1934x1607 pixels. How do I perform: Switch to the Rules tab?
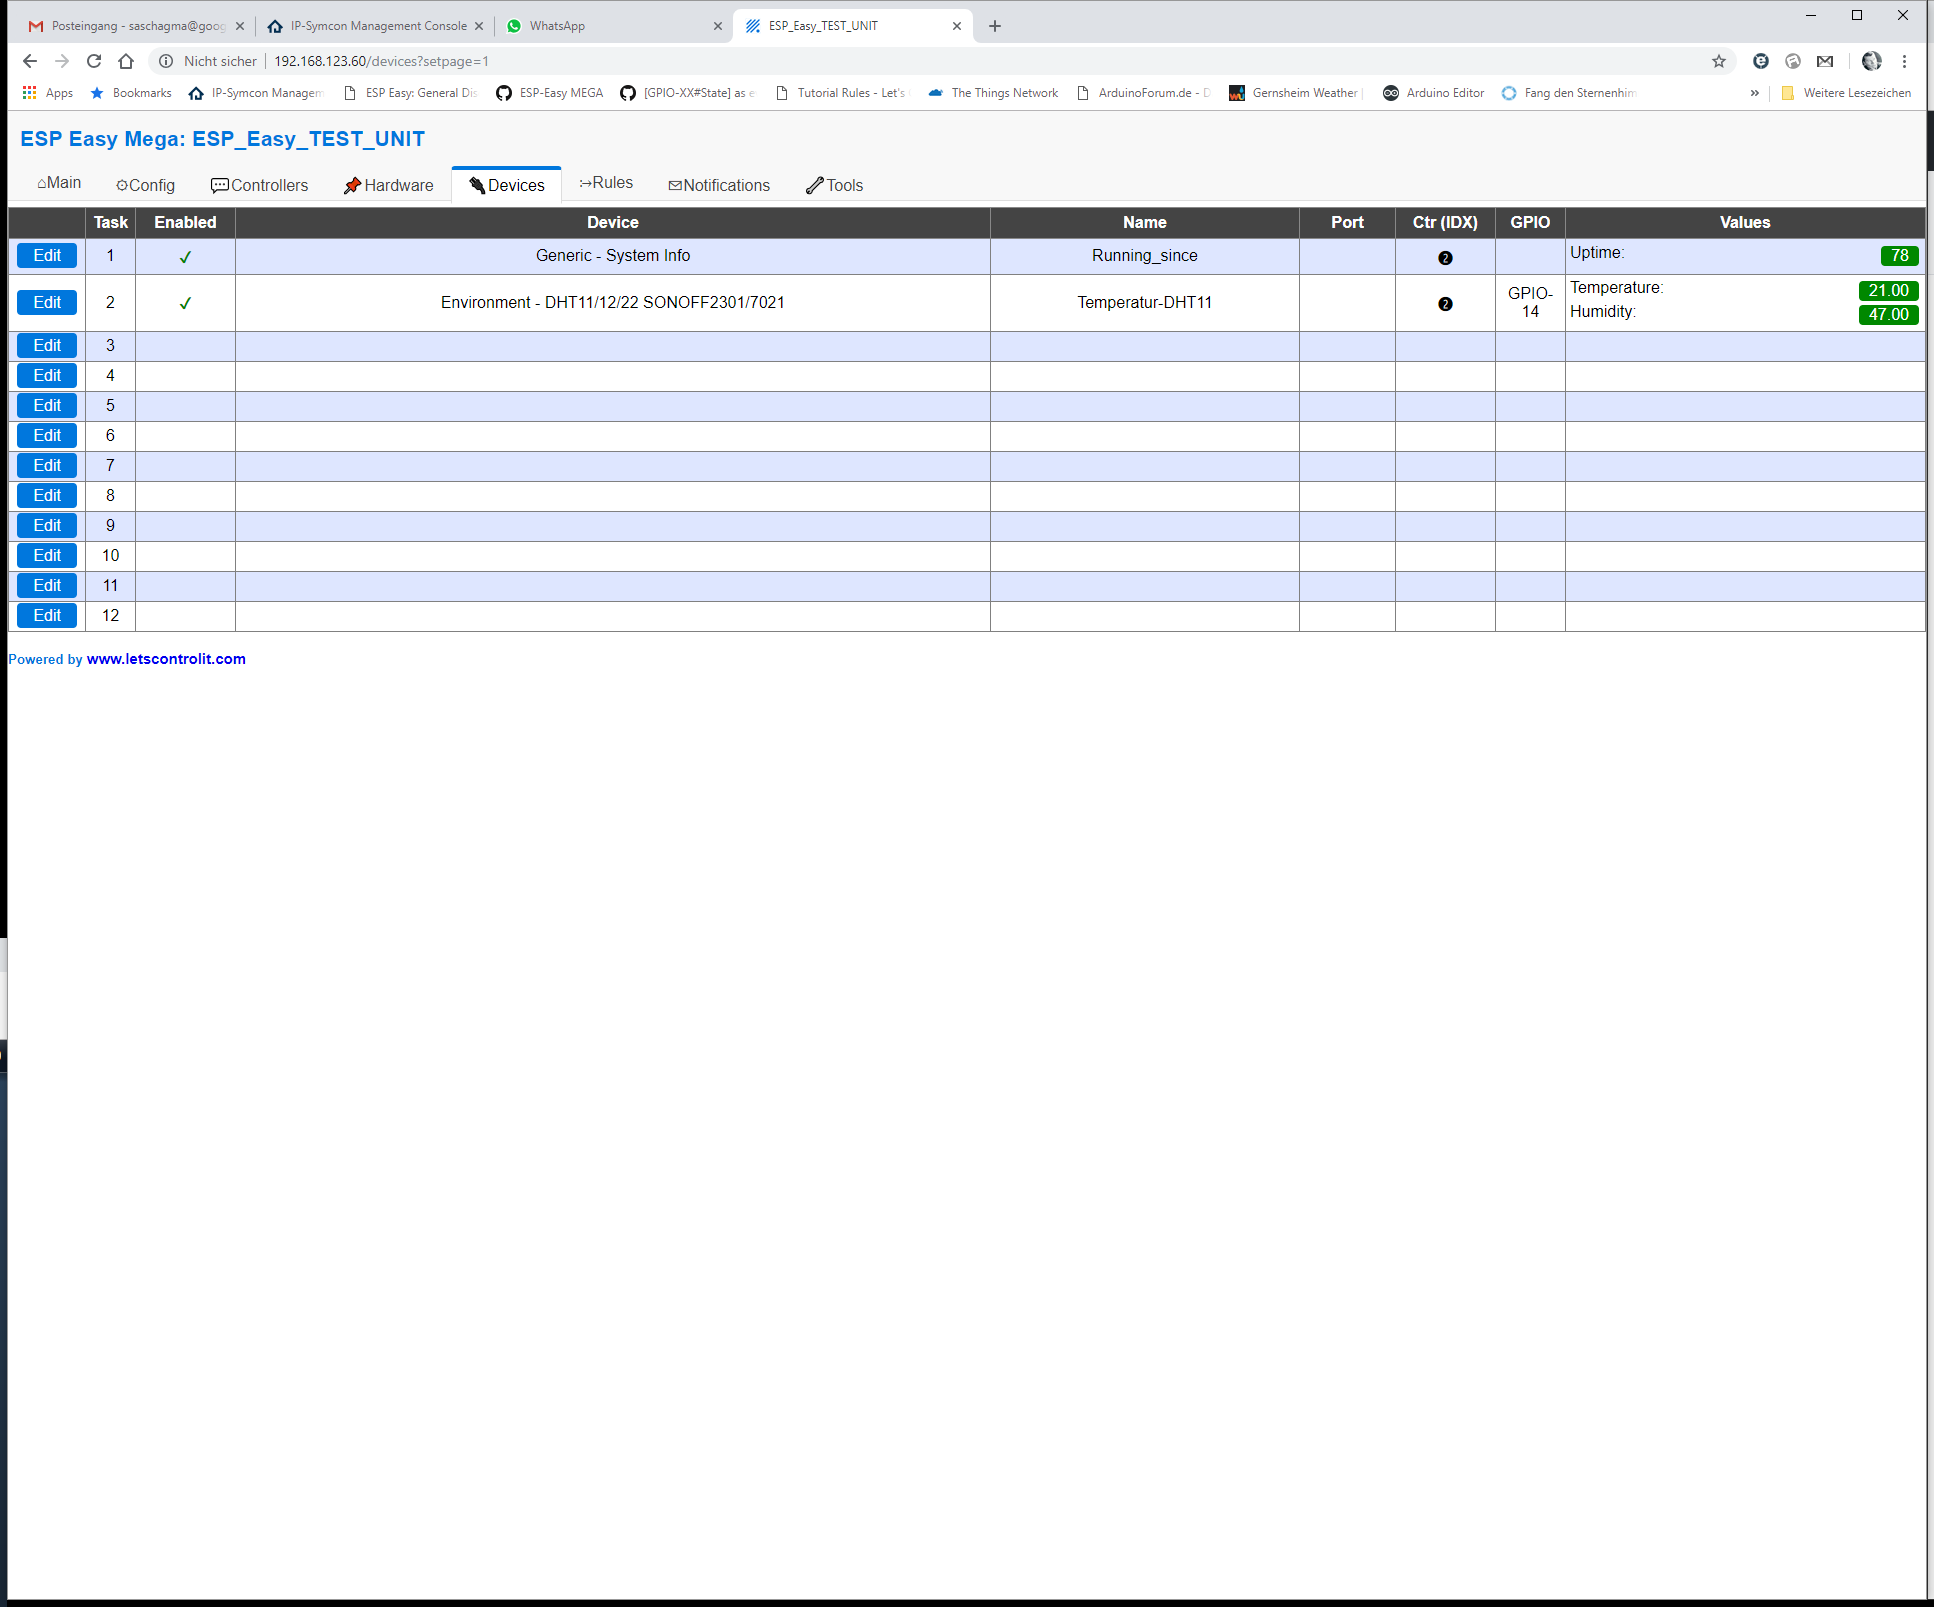[606, 182]
